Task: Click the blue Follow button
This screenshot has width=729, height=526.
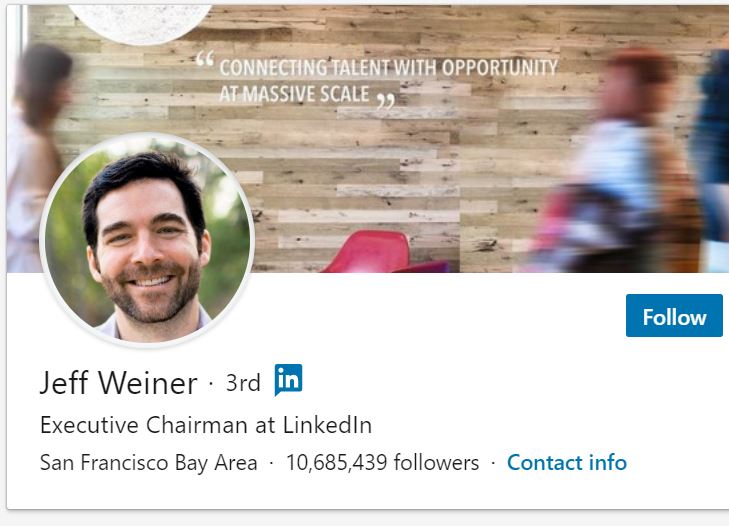Action: pyautogui.click(x=674, y=316)
